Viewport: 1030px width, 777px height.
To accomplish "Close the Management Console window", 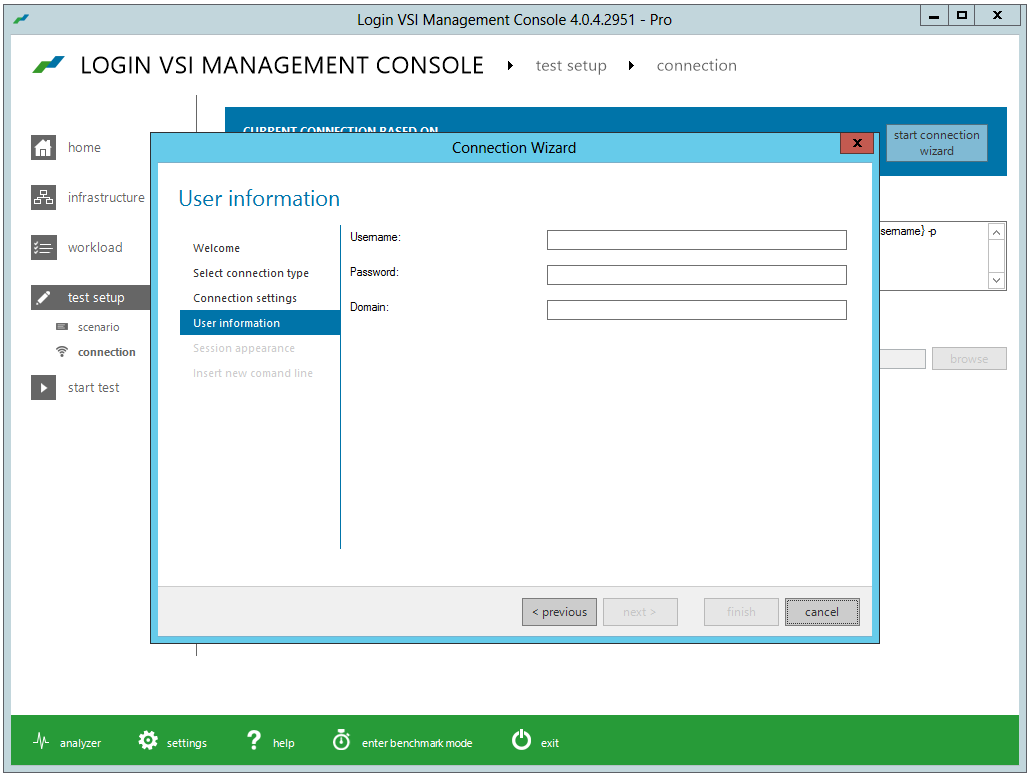I will (x=997, y=16).
